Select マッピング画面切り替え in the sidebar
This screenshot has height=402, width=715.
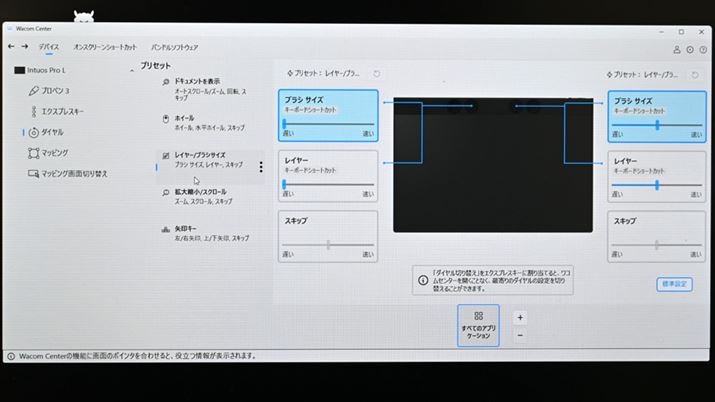73,174
